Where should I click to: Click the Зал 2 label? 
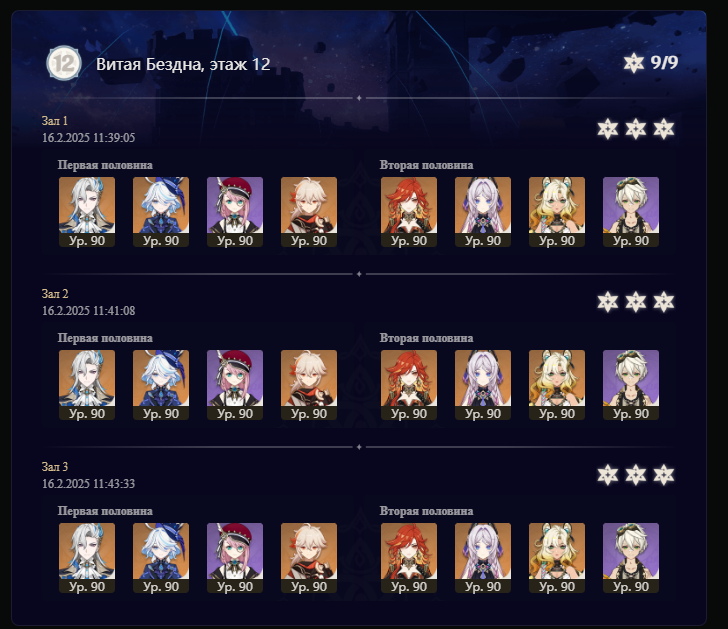55,294
